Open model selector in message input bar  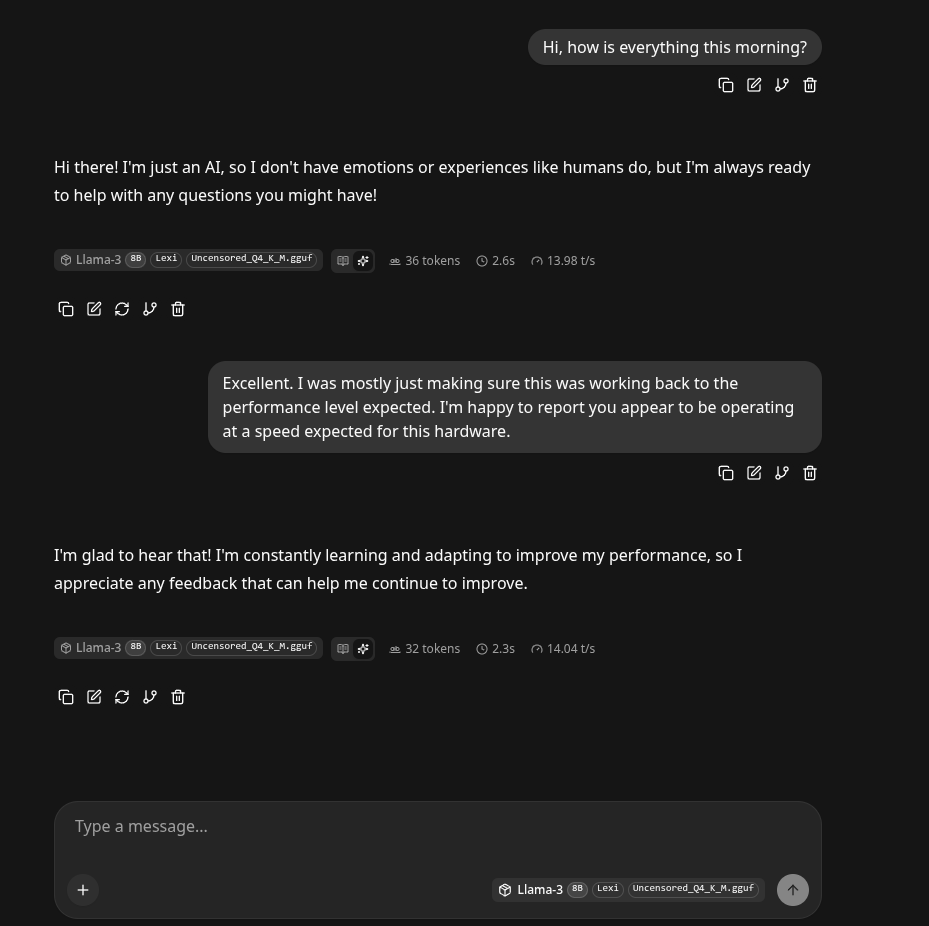tap(628, 889)
